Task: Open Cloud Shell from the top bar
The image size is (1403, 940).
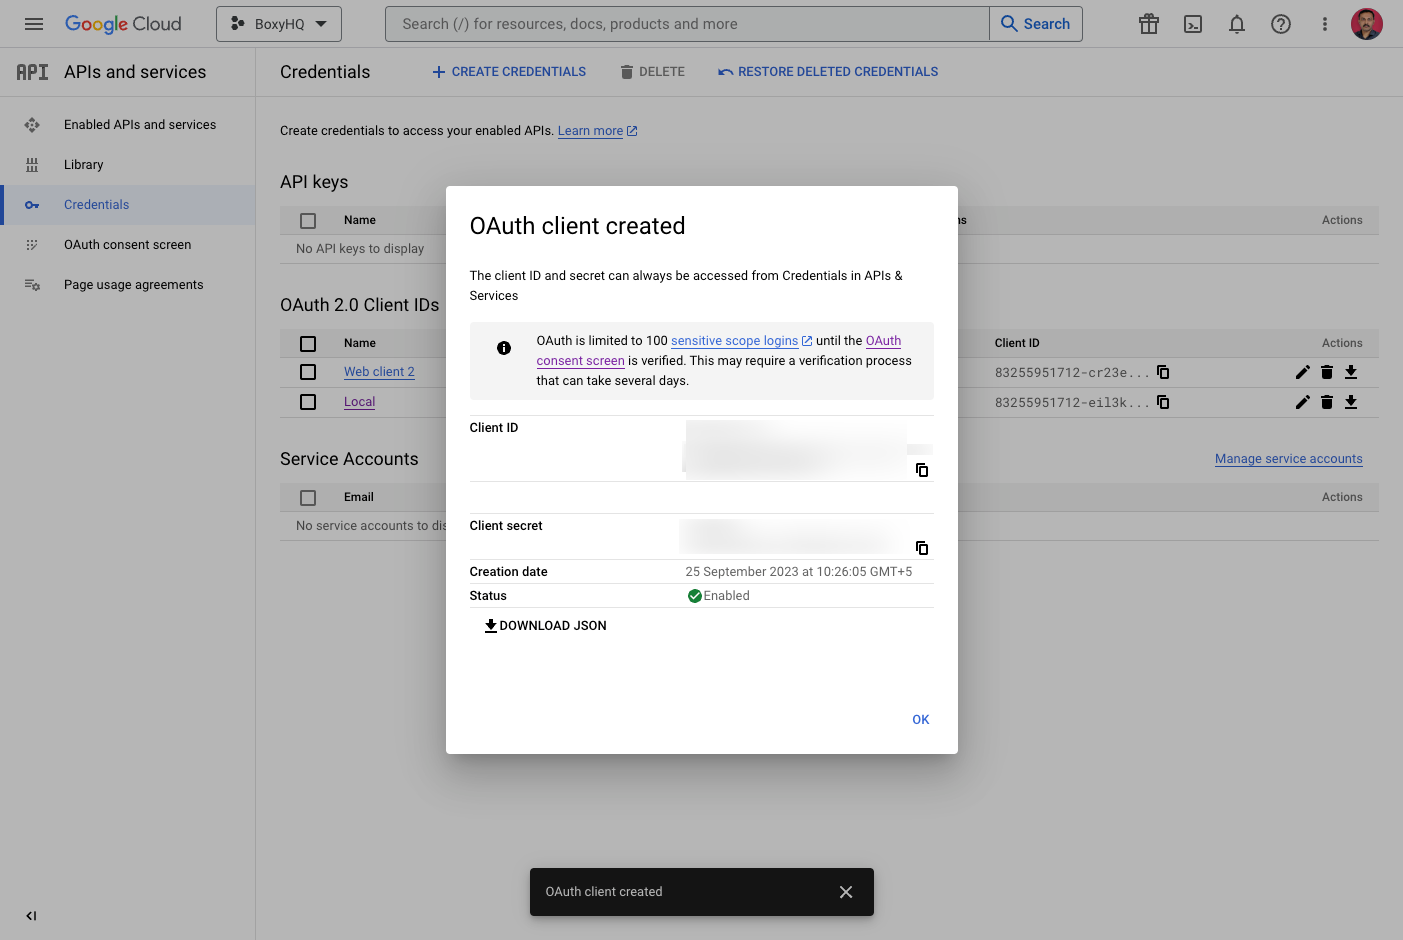Action: point(1192,23)
